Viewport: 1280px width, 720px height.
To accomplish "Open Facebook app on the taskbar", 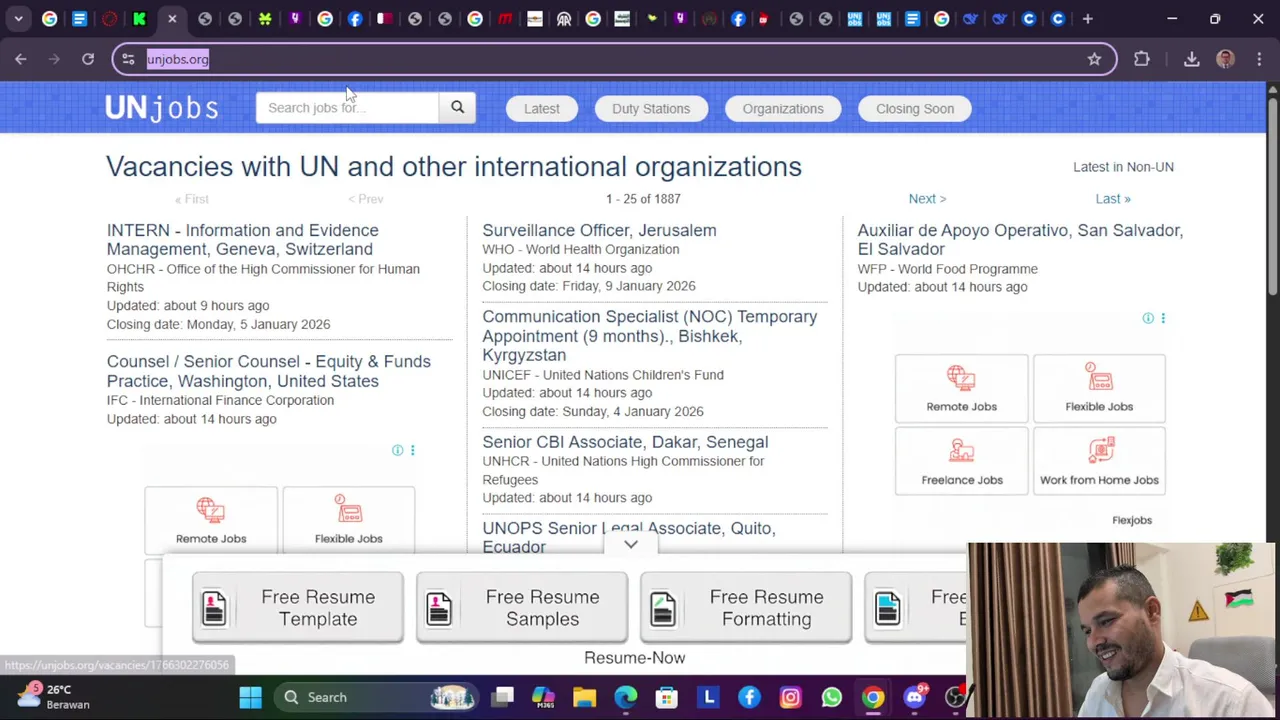I will point(749,697).
